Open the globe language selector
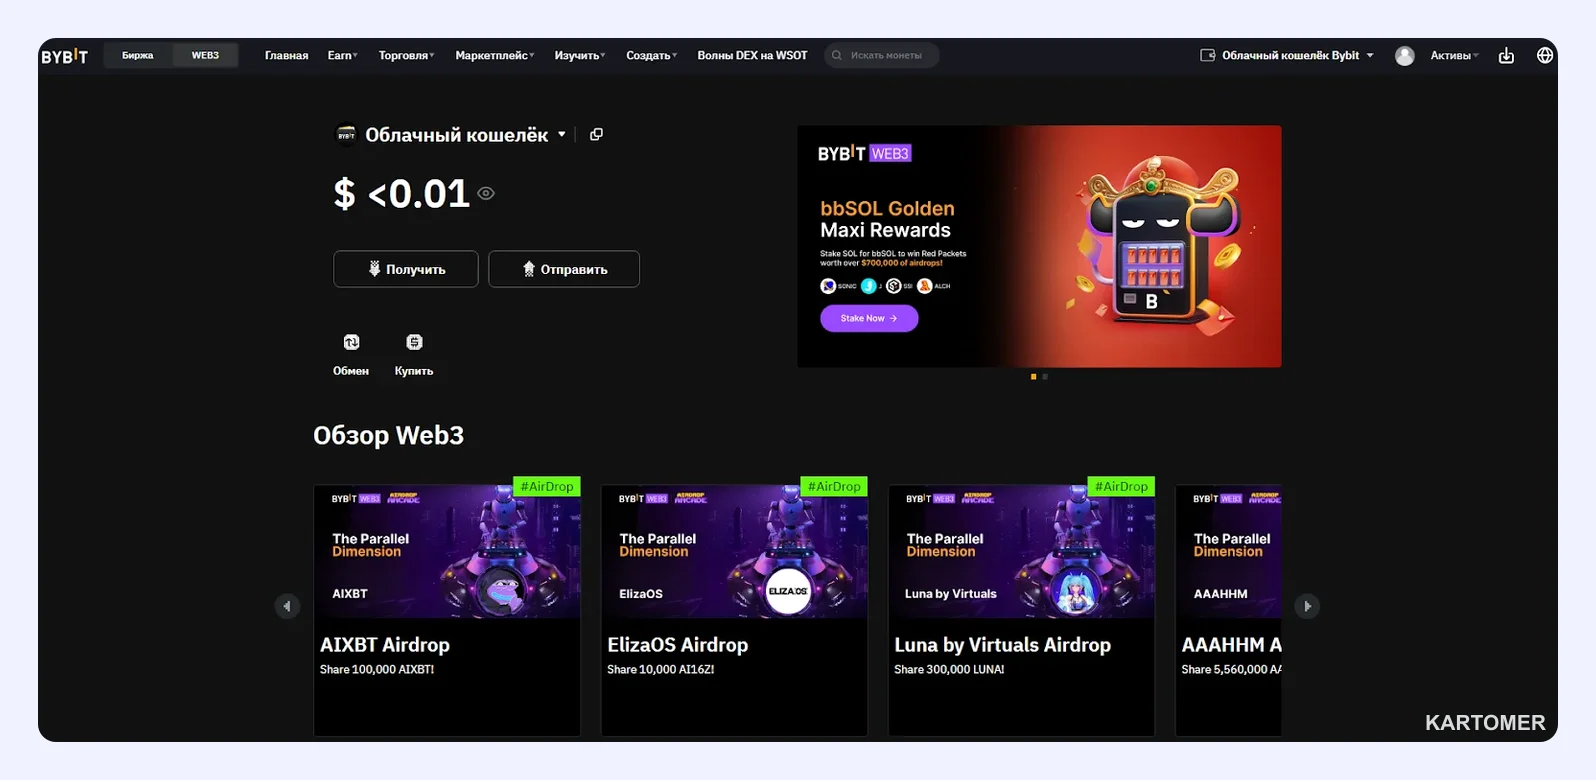 point(1545,56)
